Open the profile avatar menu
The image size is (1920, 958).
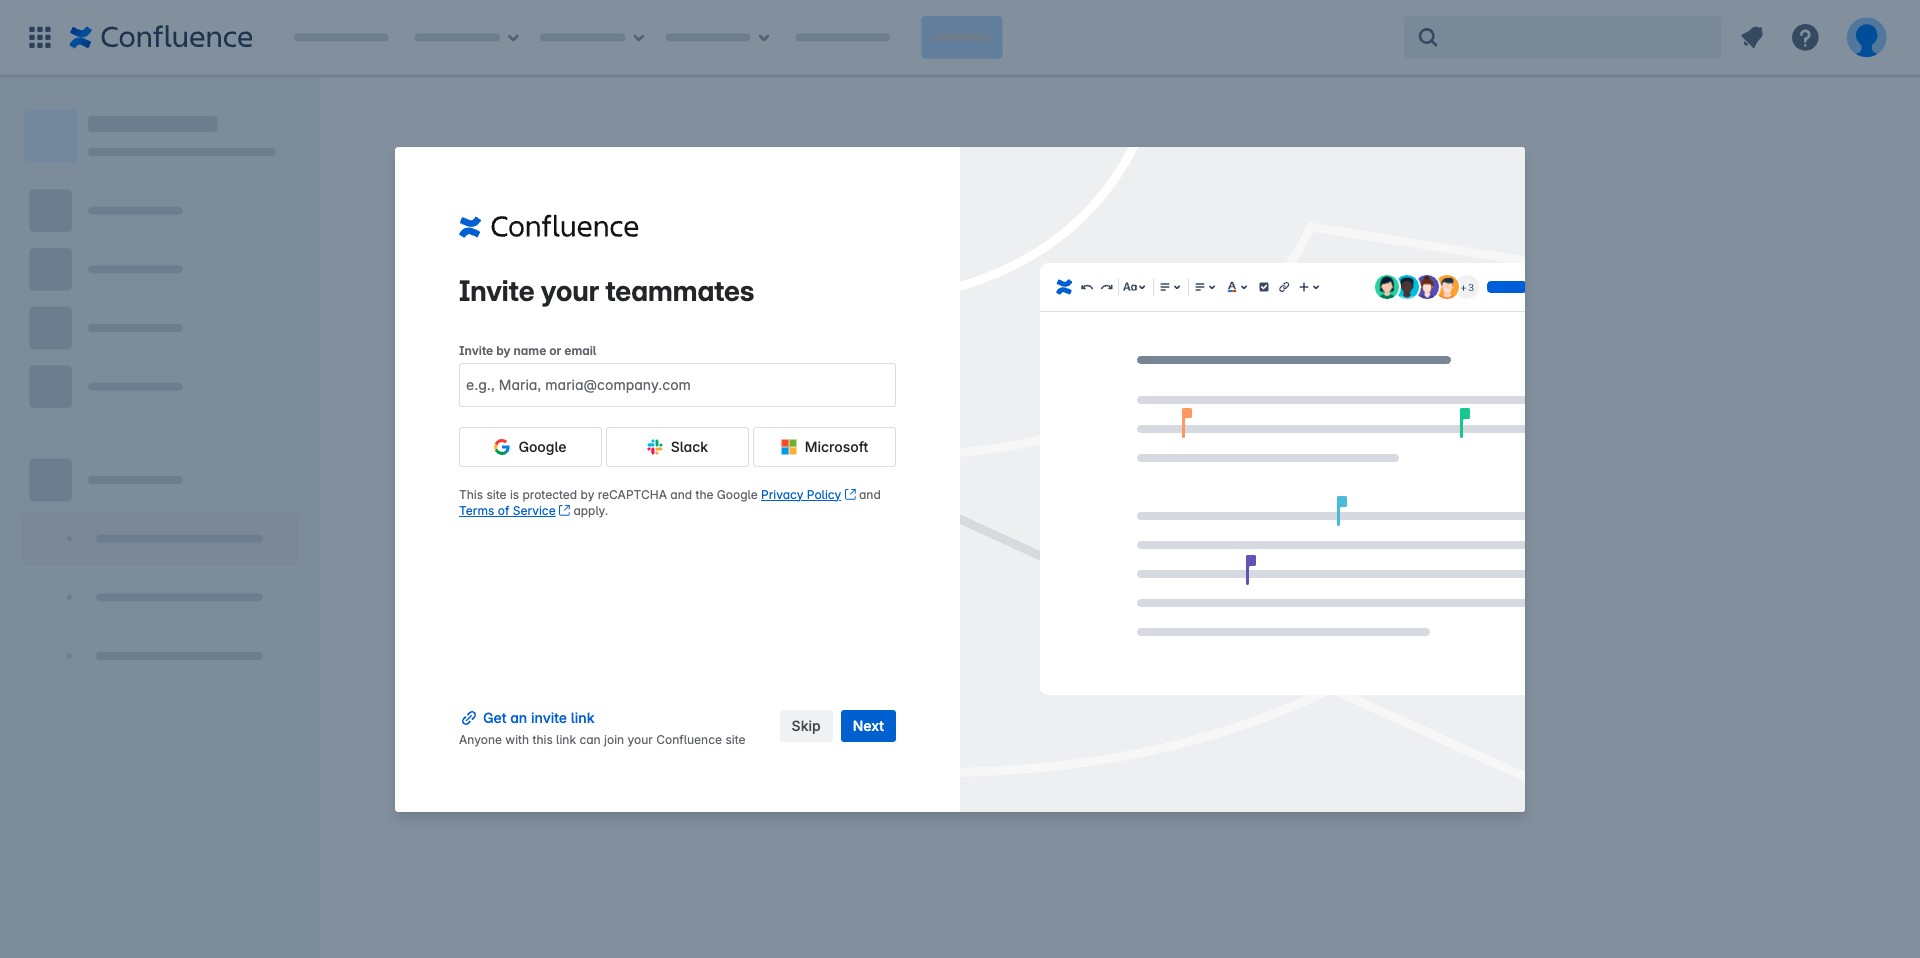tap(1866, 38)
